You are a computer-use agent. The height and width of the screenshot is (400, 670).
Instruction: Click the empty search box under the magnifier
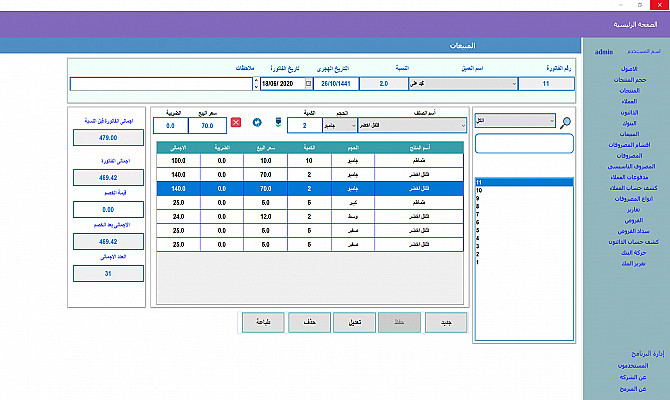(524, 144)
